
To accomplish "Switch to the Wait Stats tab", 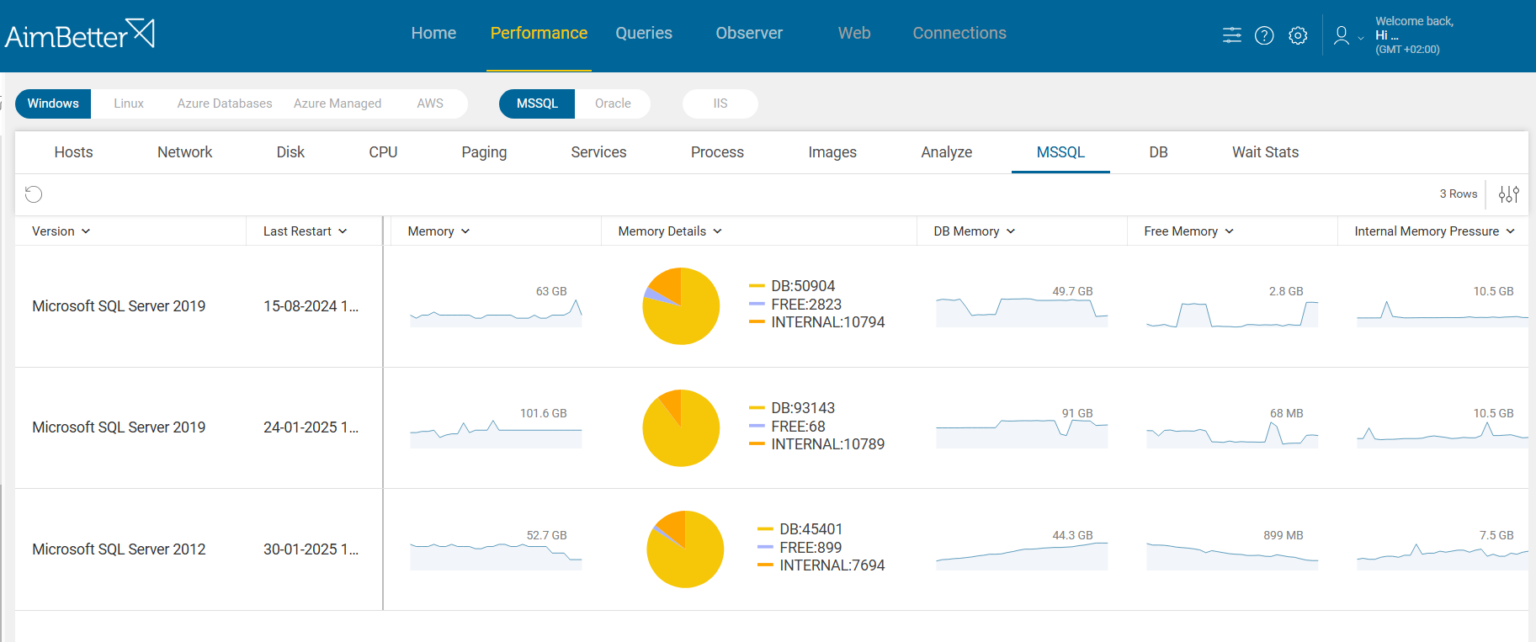I will [1264, 152].
